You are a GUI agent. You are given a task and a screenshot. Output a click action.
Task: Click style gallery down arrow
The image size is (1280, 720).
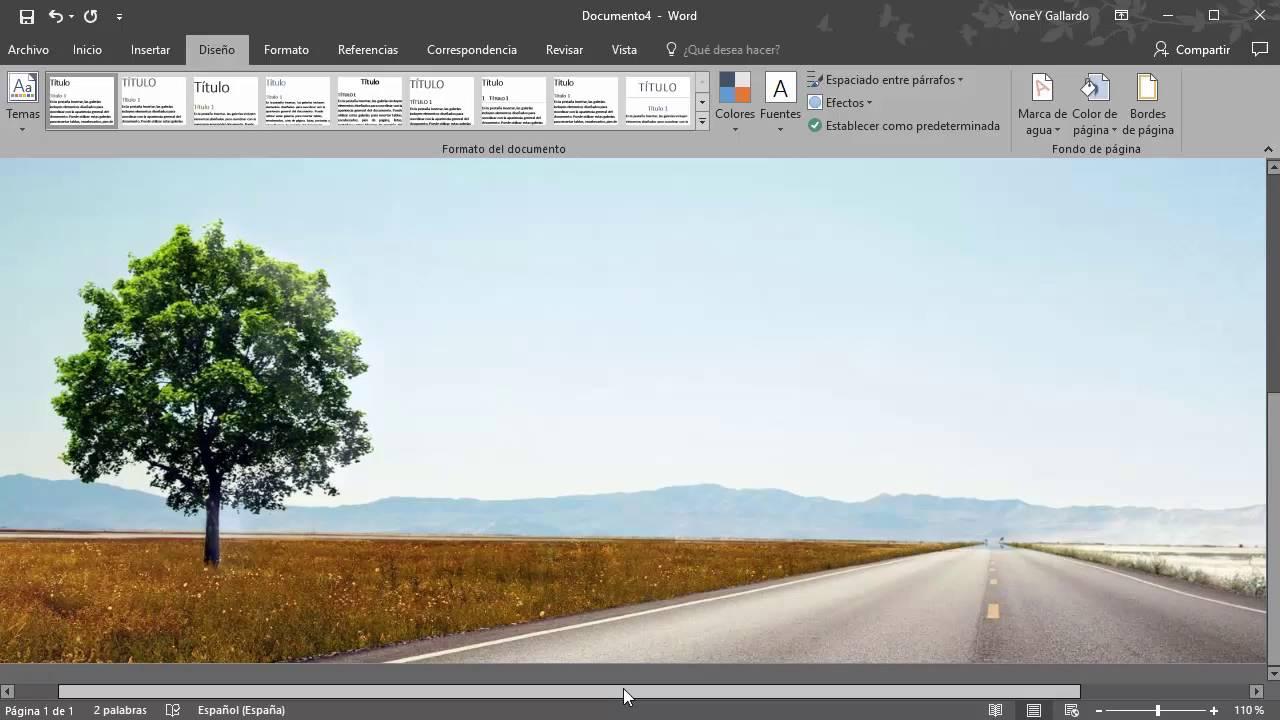702,102
